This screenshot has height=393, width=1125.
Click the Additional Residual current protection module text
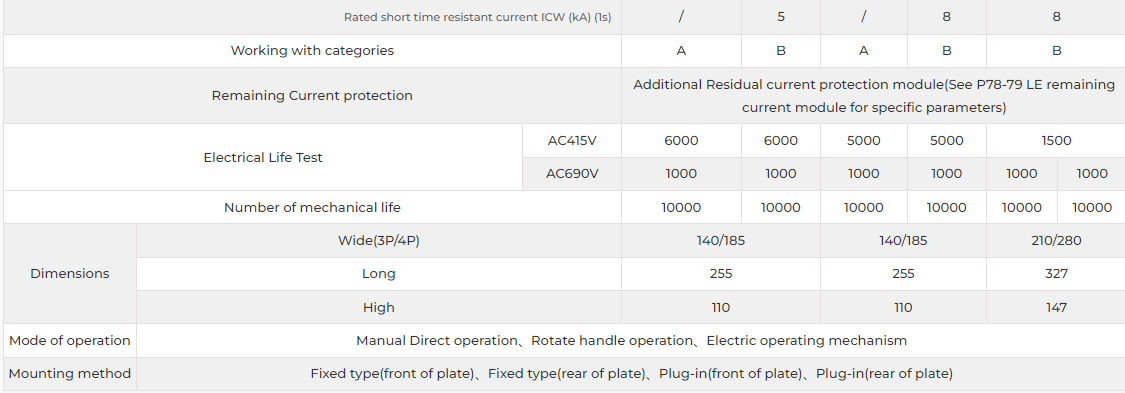pyautogui.click(x=873, y=96)
